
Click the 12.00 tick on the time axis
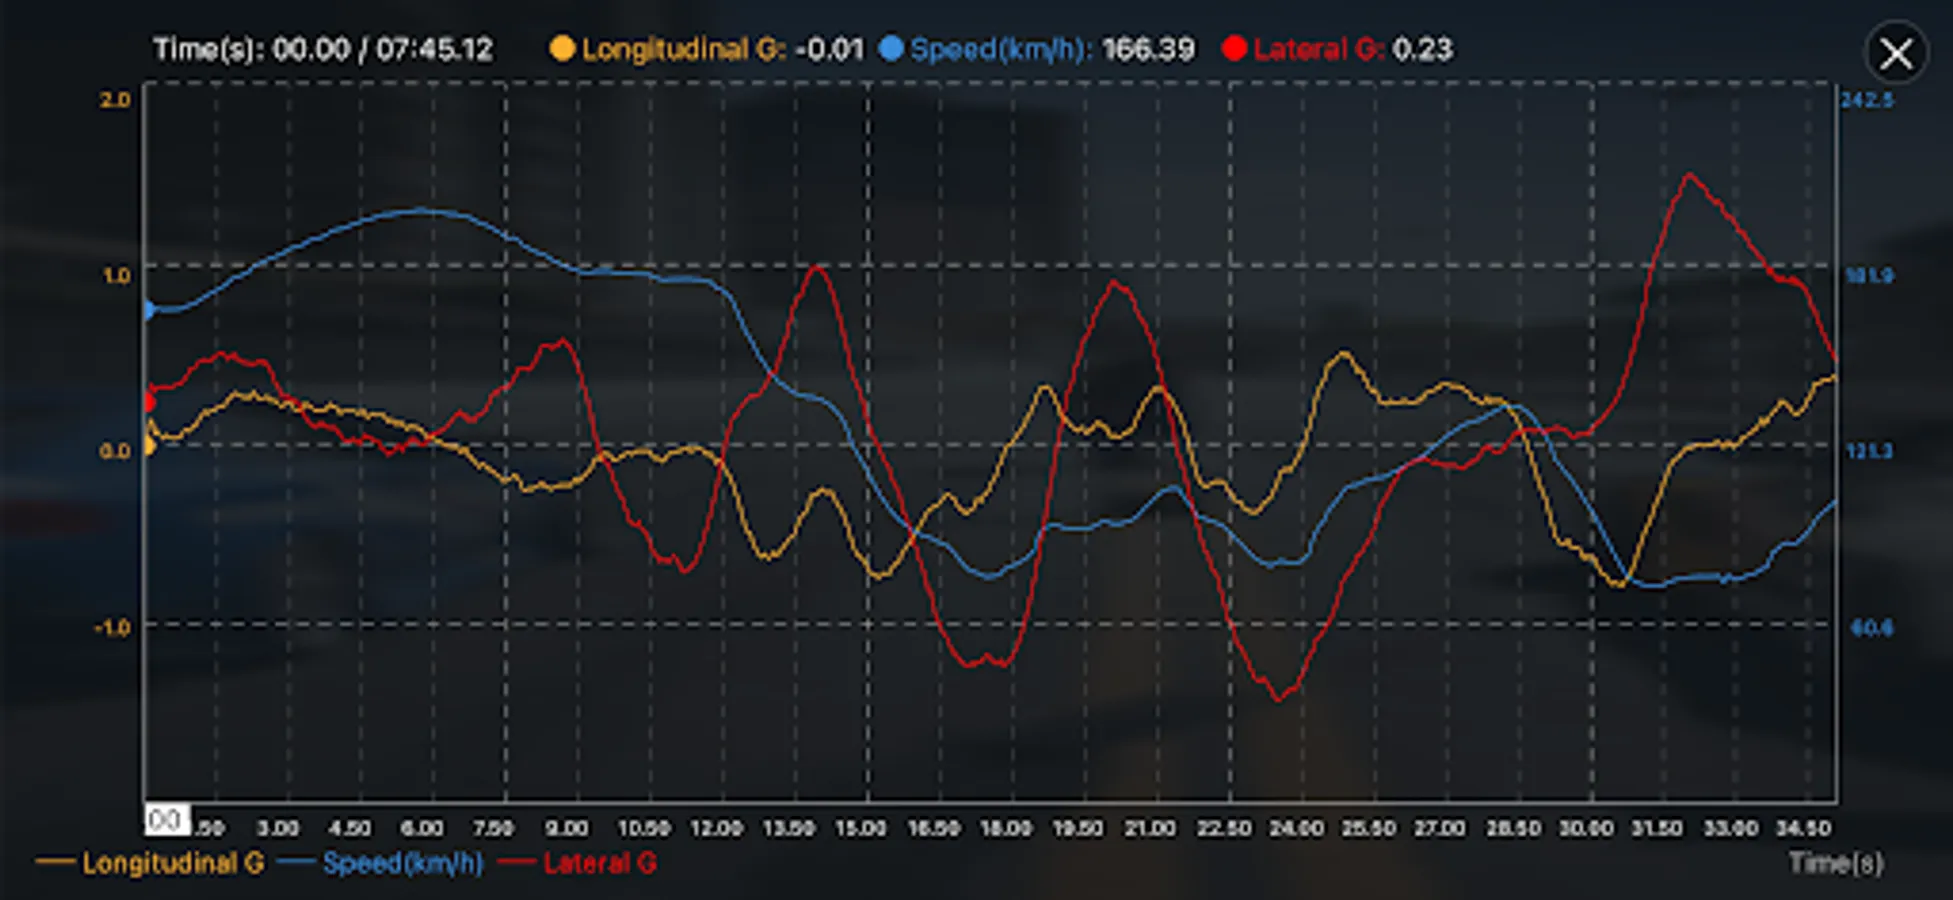pyautogui.click(x=717, y=828)
